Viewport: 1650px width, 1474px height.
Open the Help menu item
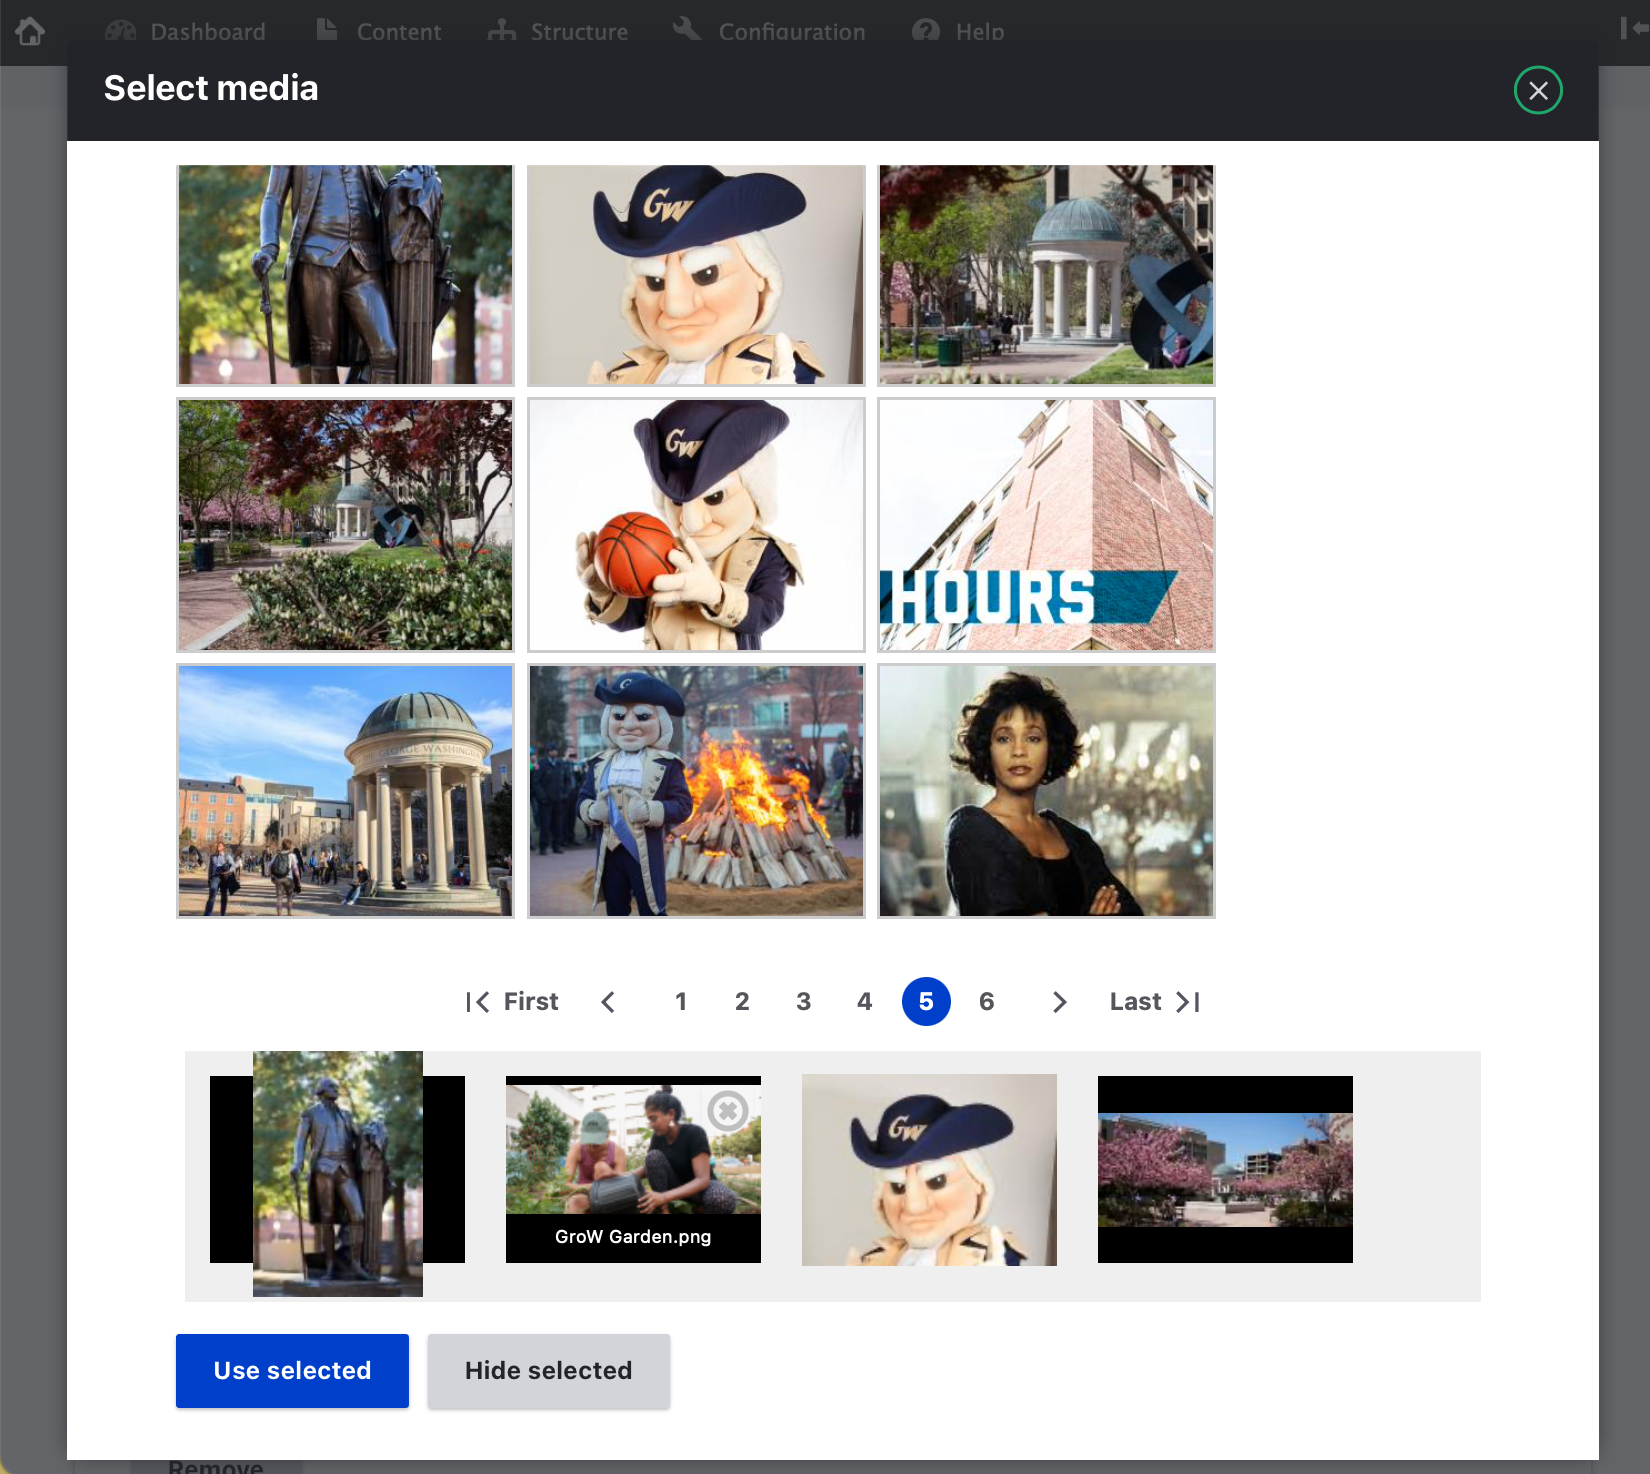(x=978, y=31)
